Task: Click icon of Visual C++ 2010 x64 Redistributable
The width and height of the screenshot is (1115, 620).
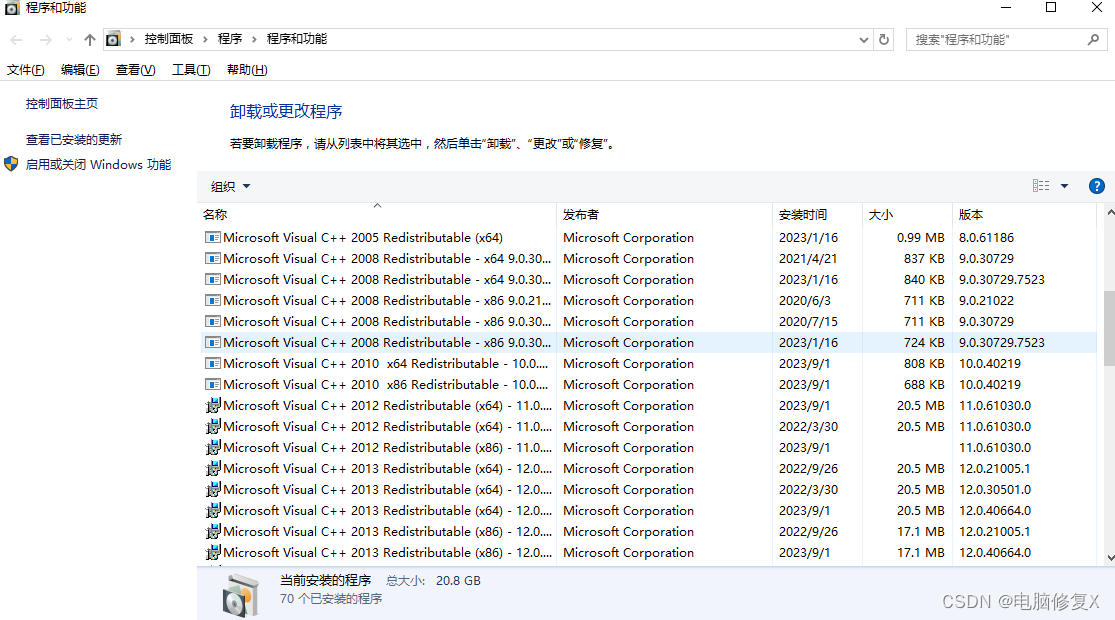Action: click(x=213, y=363)
